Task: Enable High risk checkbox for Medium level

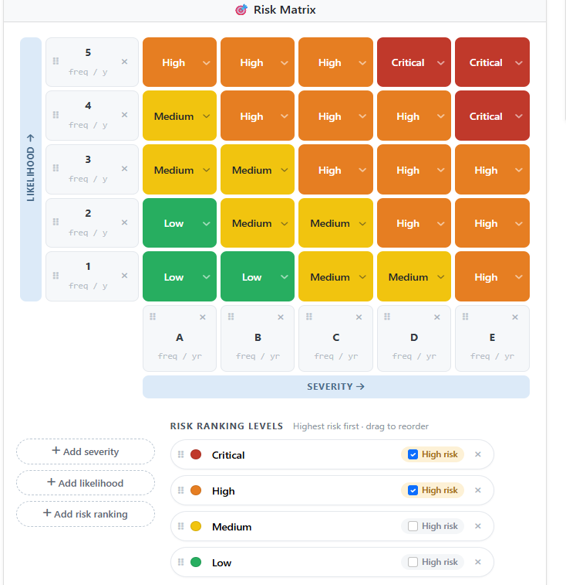Action: click(413, 526)
